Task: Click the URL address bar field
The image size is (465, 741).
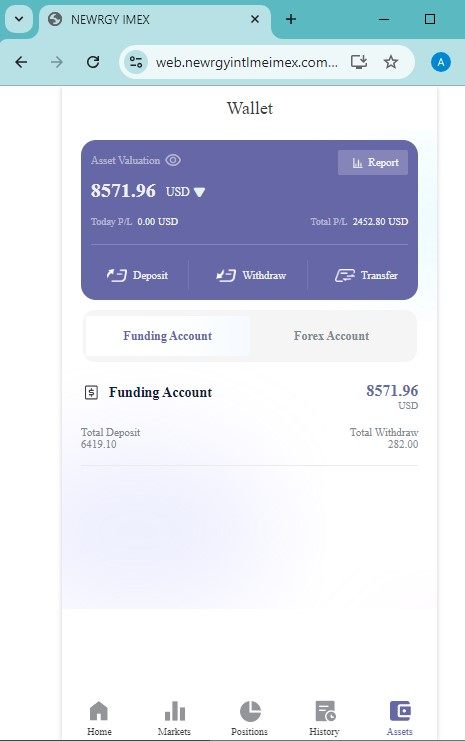Action: click(246, 62)
